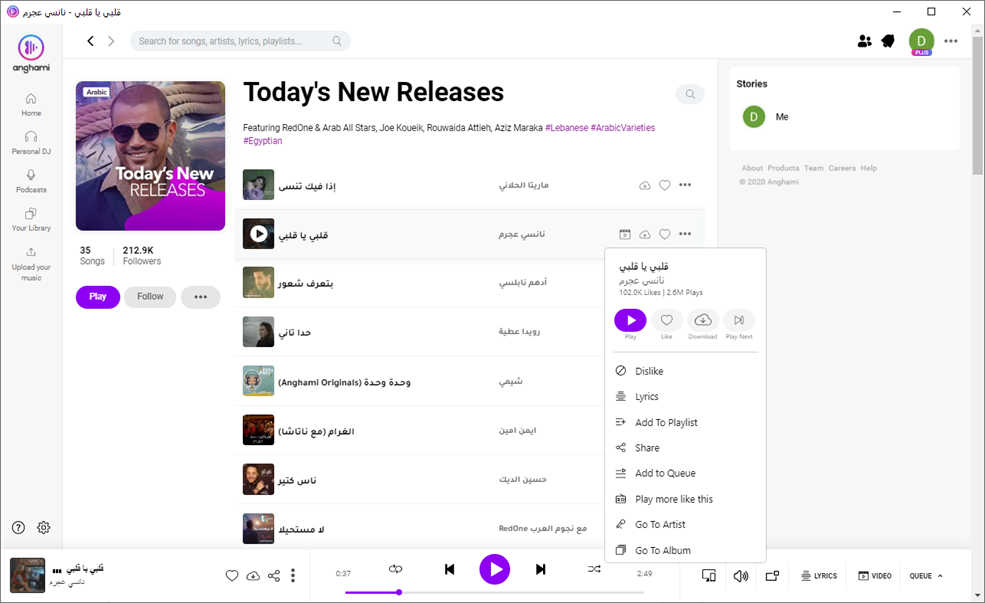
Task: Click Like button in the popup menu
Action: tap(667, 320)
